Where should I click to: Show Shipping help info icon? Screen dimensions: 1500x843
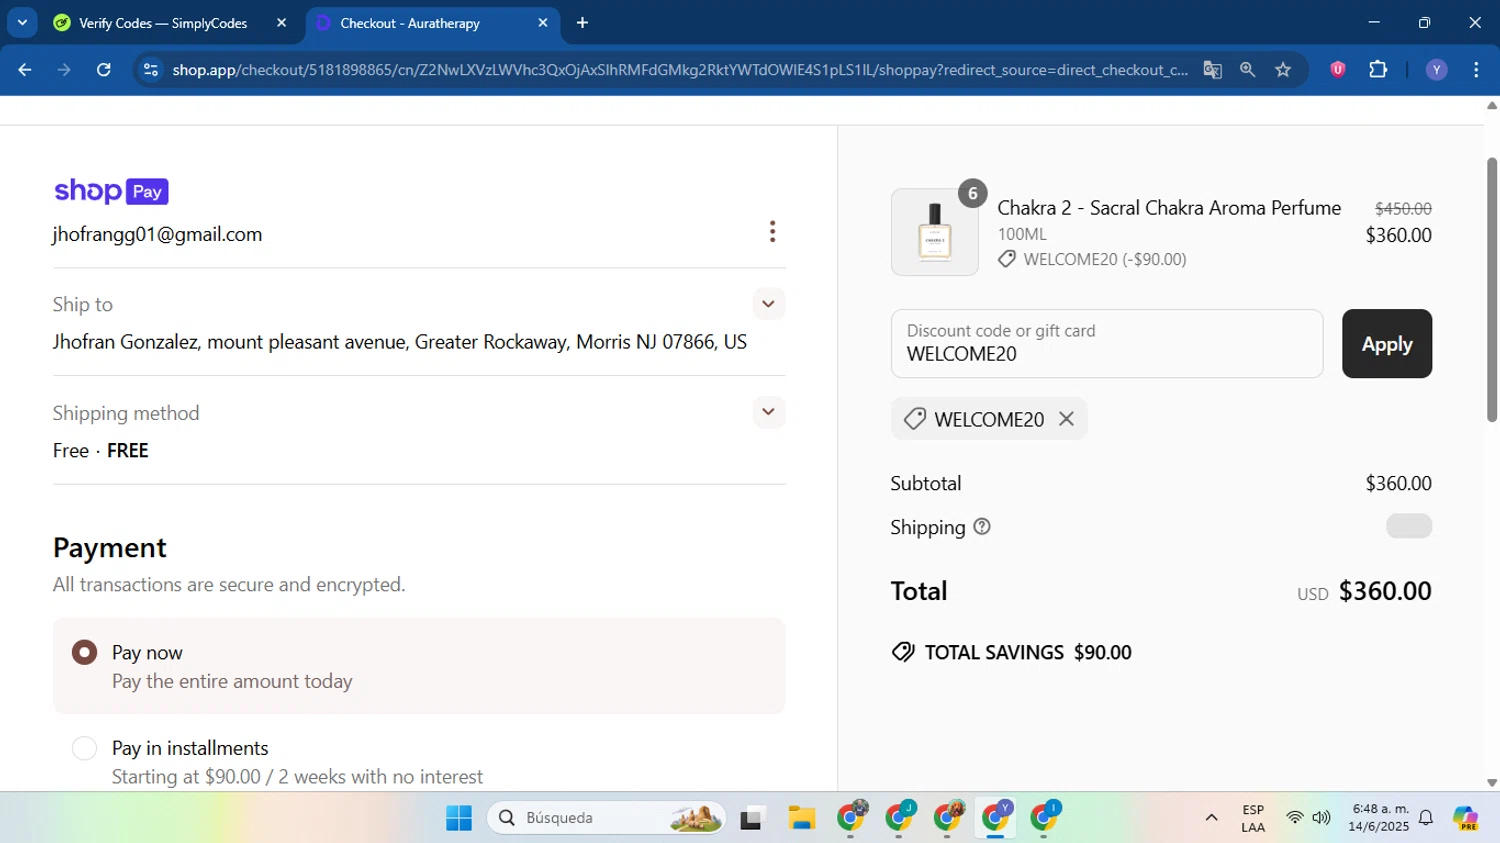pos(982,527)
